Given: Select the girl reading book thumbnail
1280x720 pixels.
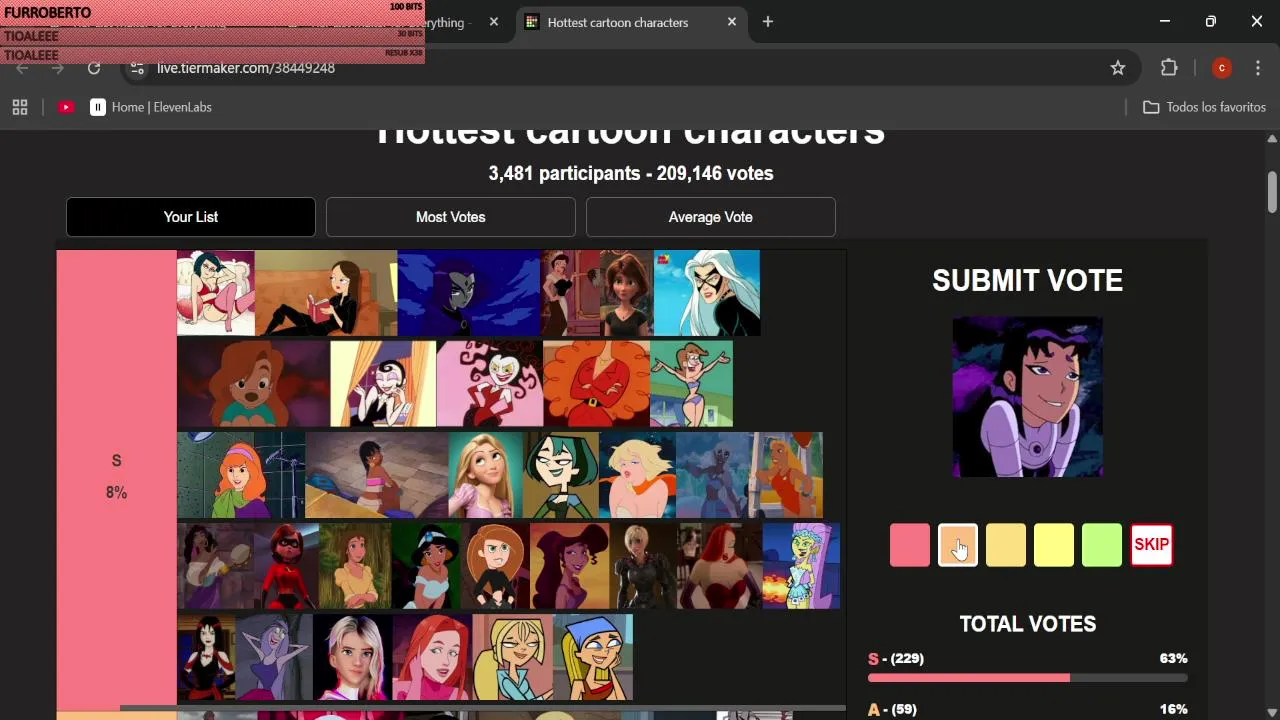Looking at the screenshot, I should 326,293.
